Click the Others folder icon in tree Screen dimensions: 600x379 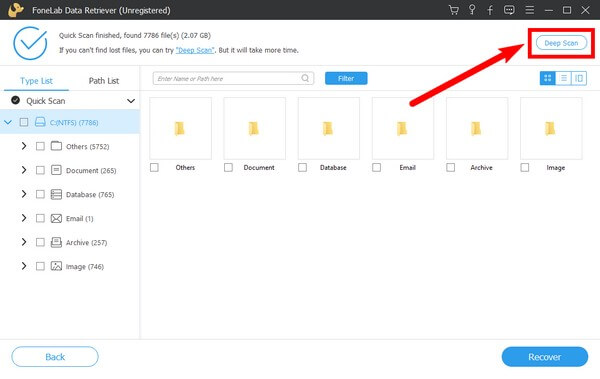click(56, 146)
